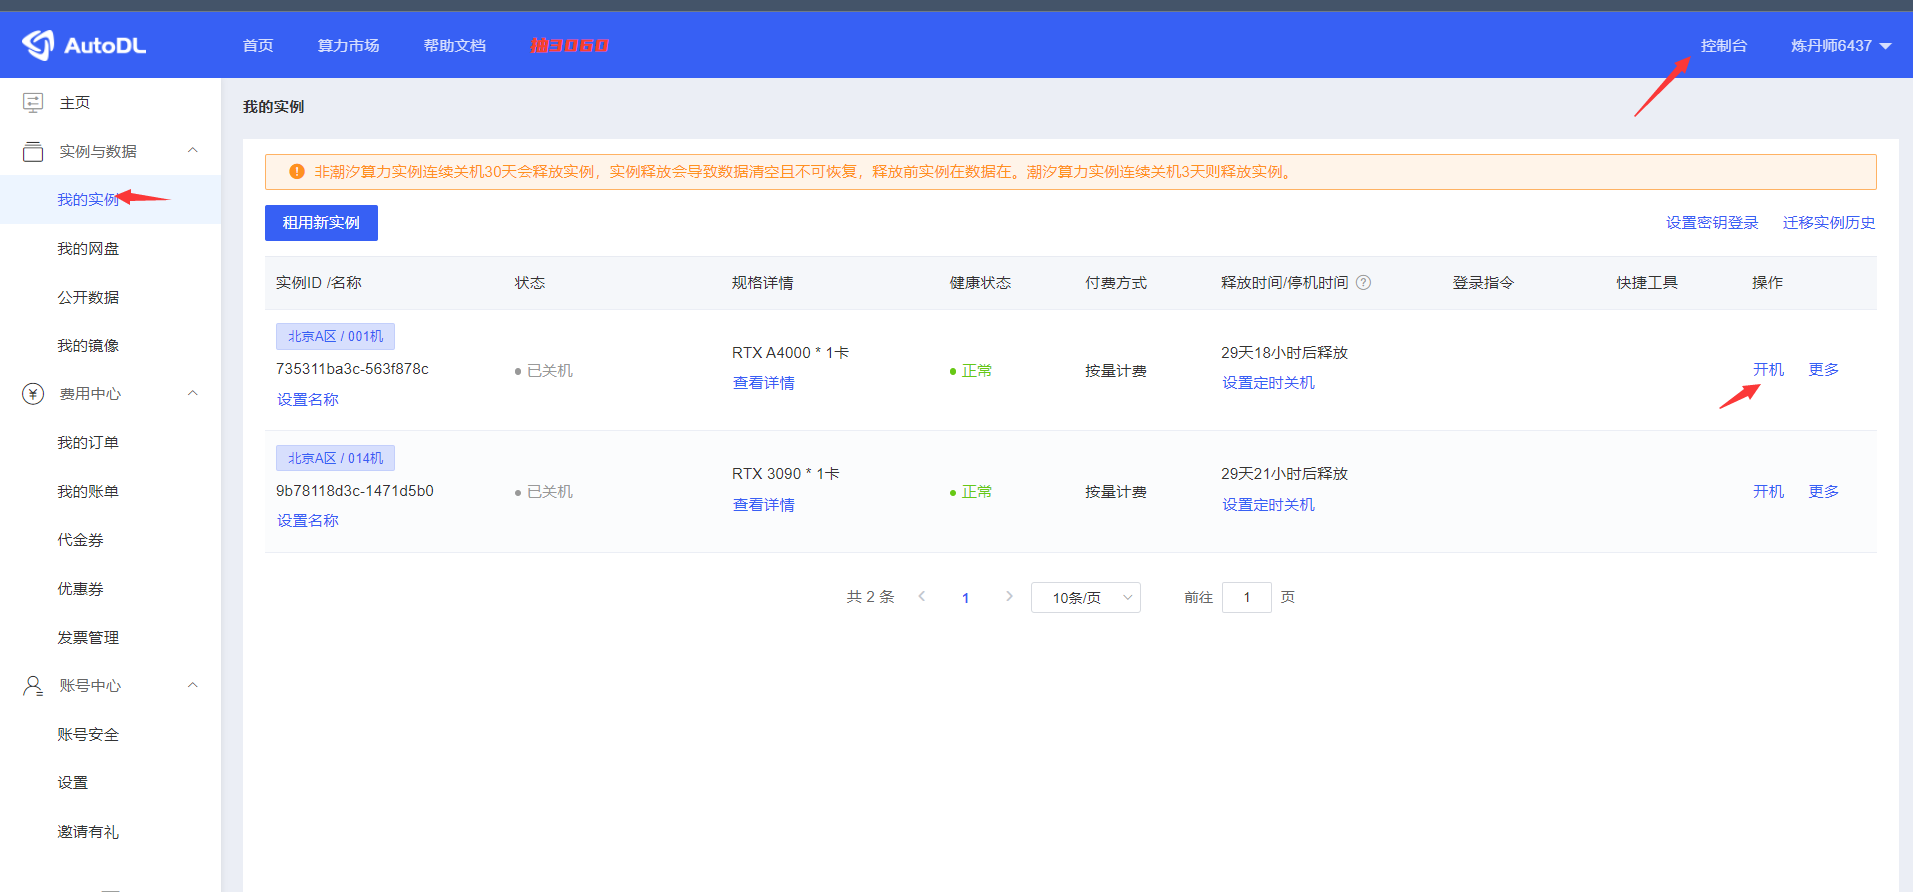Image resolution: width=1913 pixels, height=892 pixels.
Task: Select 我的网盘 in the sidebar
Action: pos(88,249)
